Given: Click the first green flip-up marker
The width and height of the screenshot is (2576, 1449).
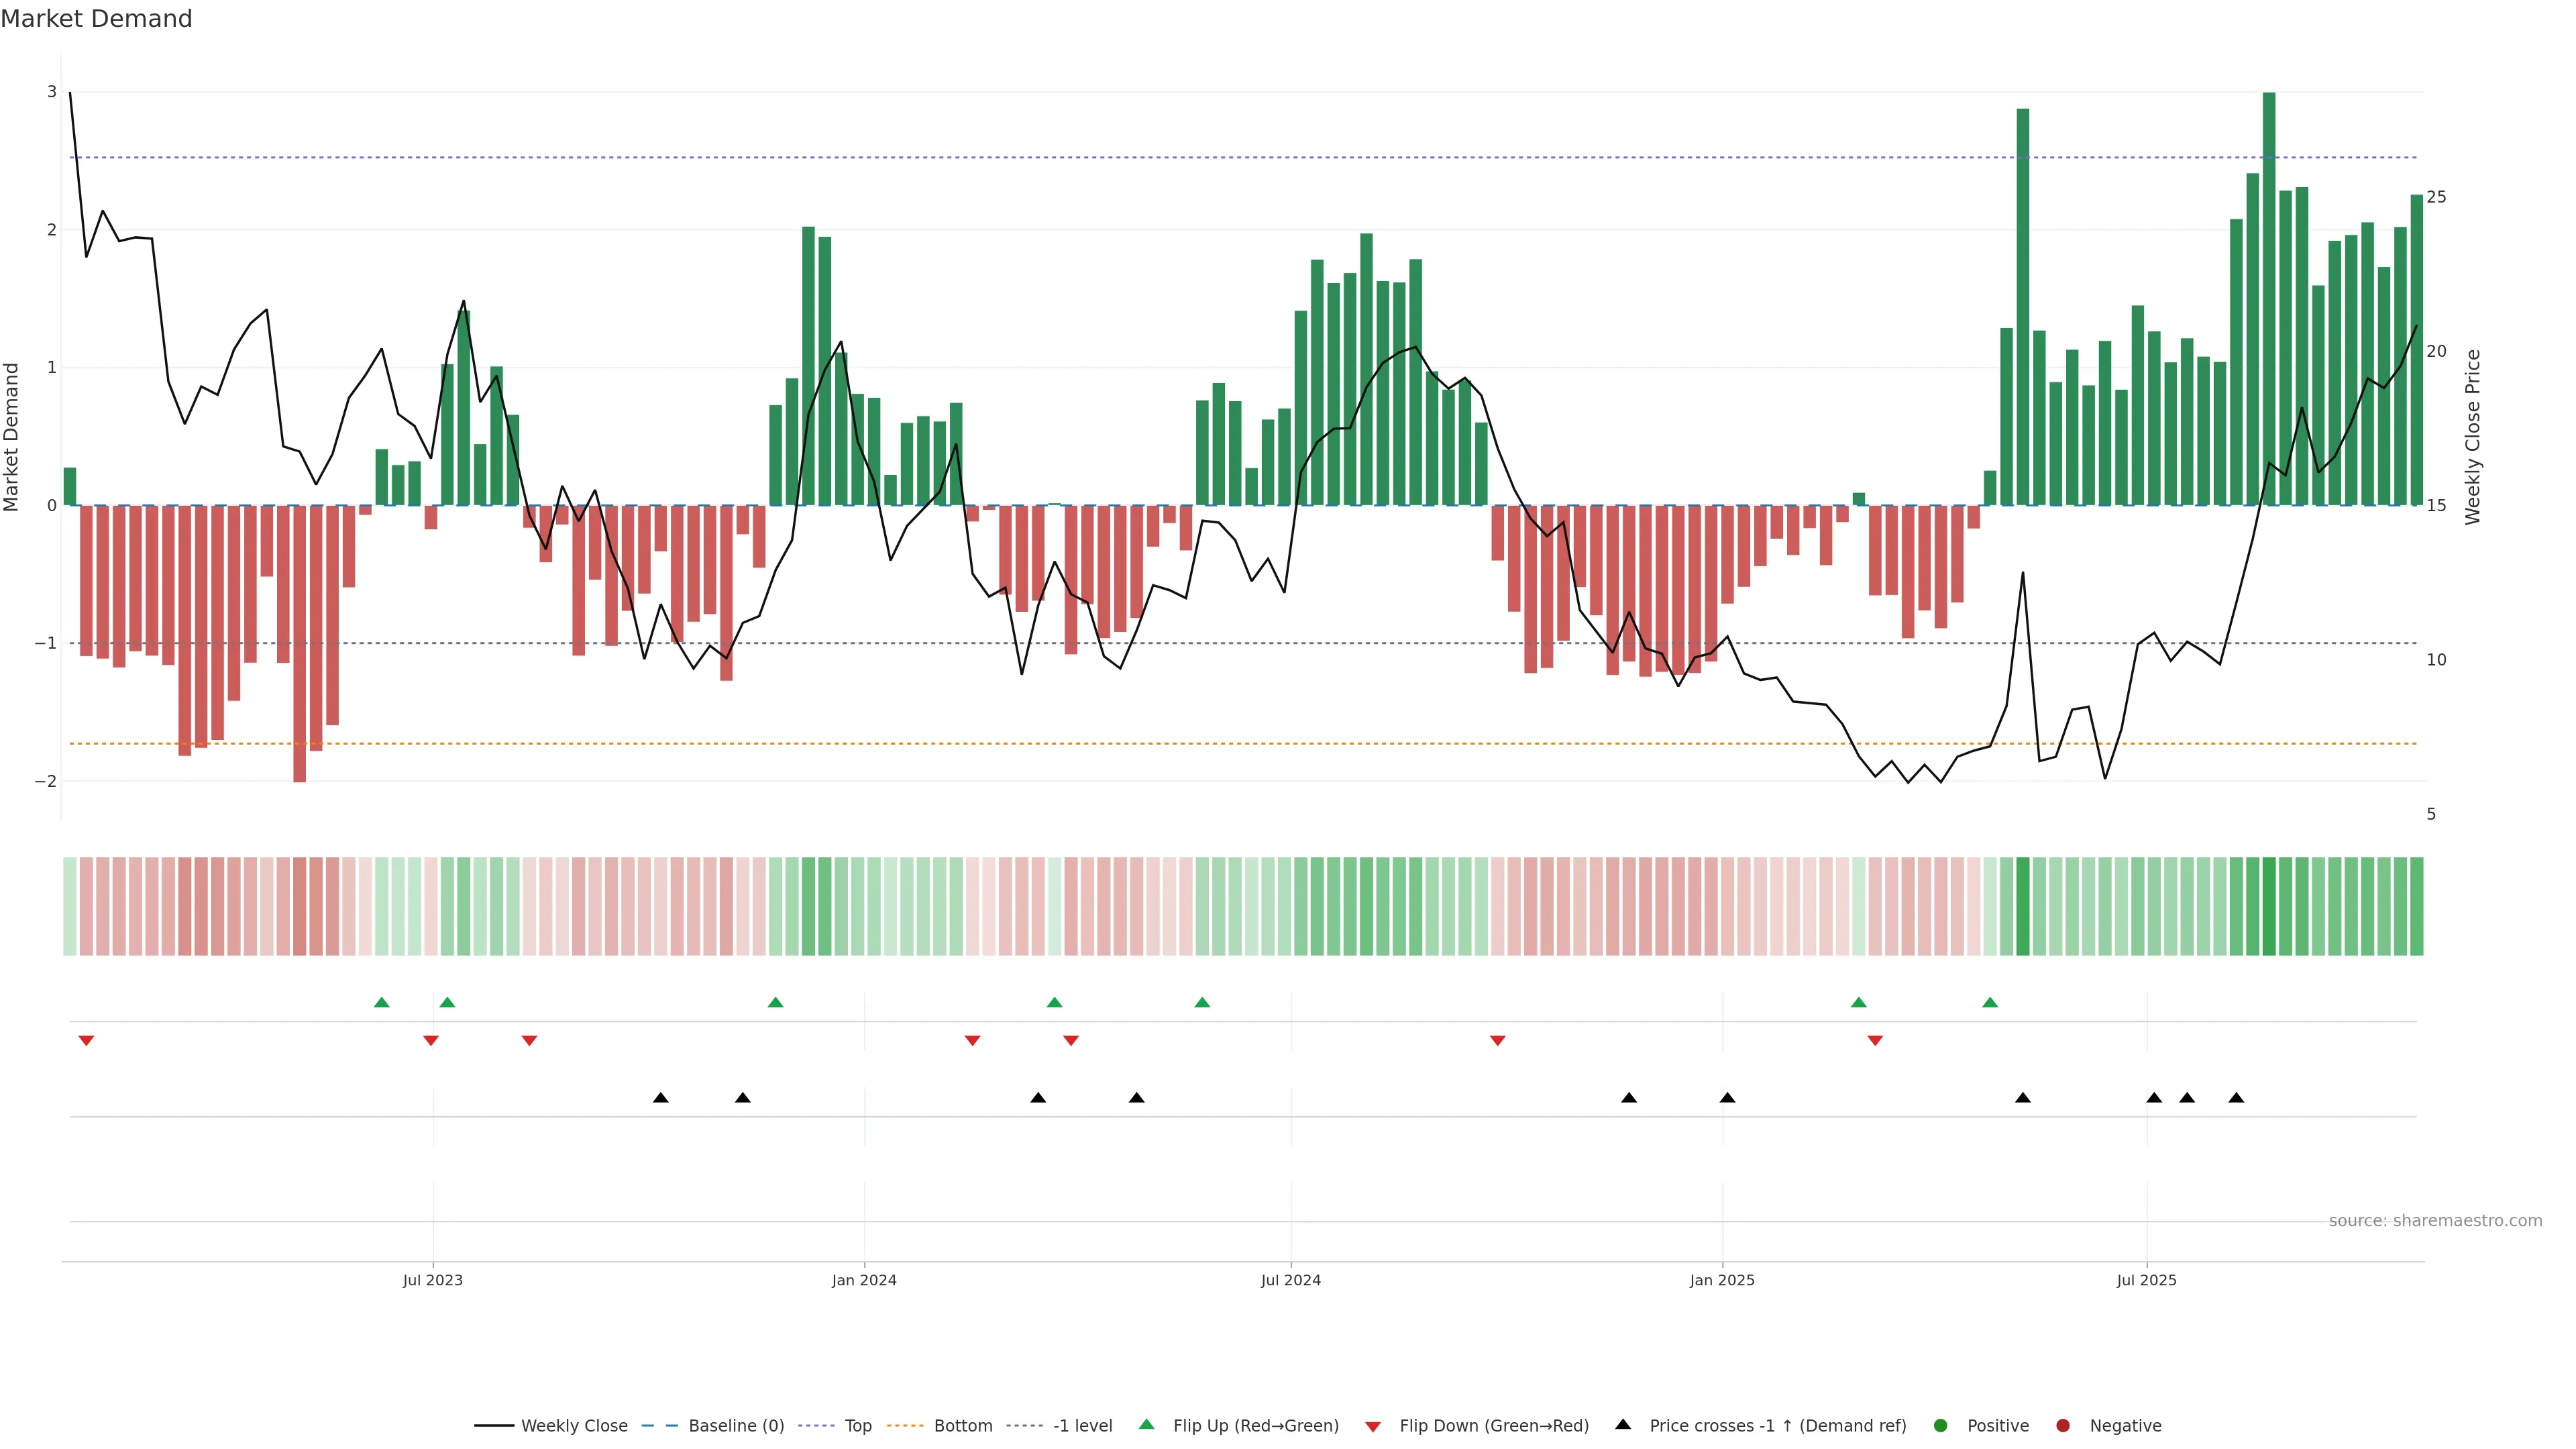Looking at the screenshot, I should pos(381,1003).
